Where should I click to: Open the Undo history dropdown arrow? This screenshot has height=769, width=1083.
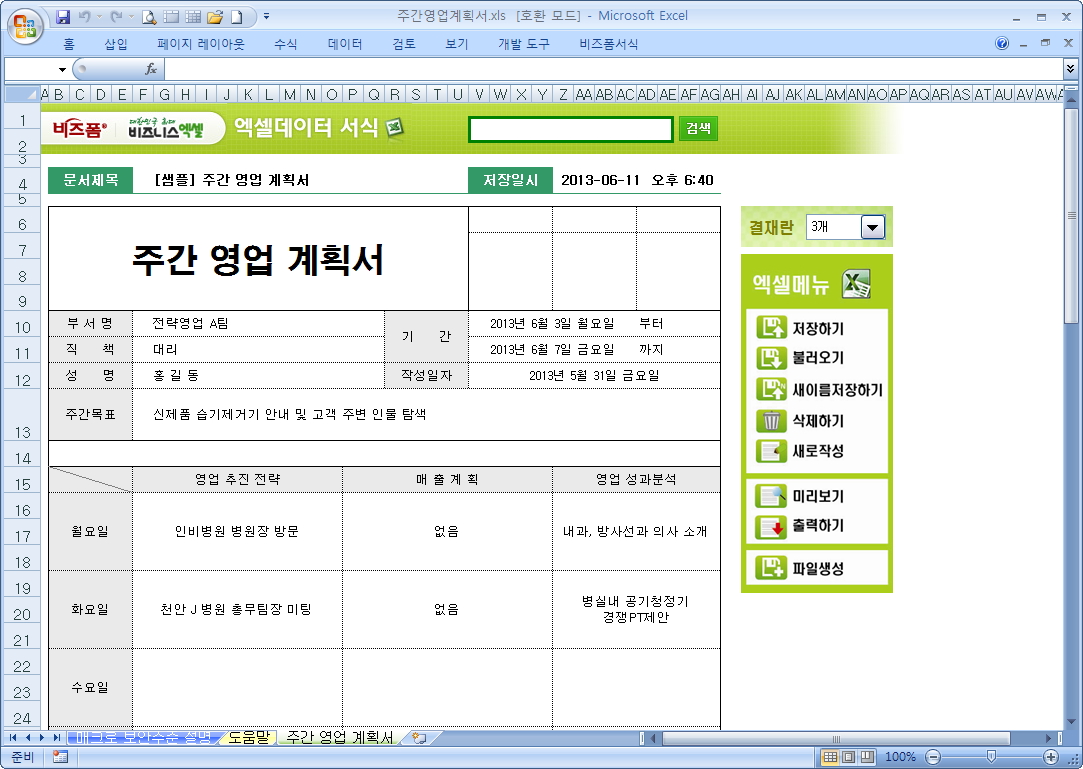[x=99, y=17]
